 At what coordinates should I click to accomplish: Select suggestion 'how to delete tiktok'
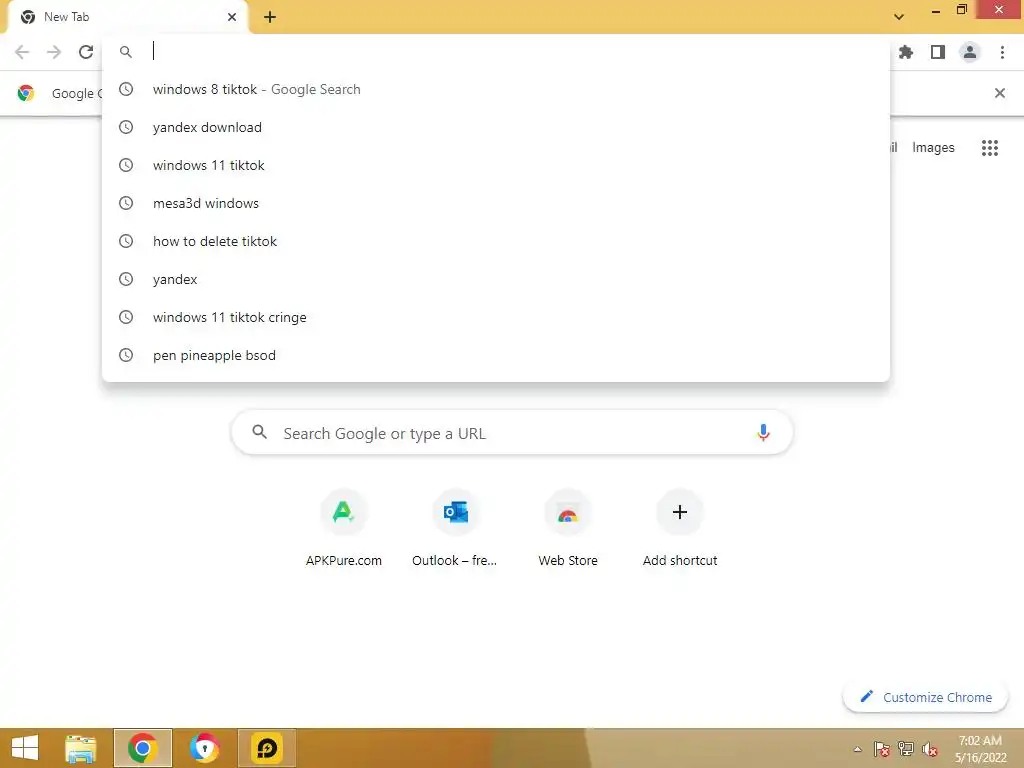pos(496,241)
